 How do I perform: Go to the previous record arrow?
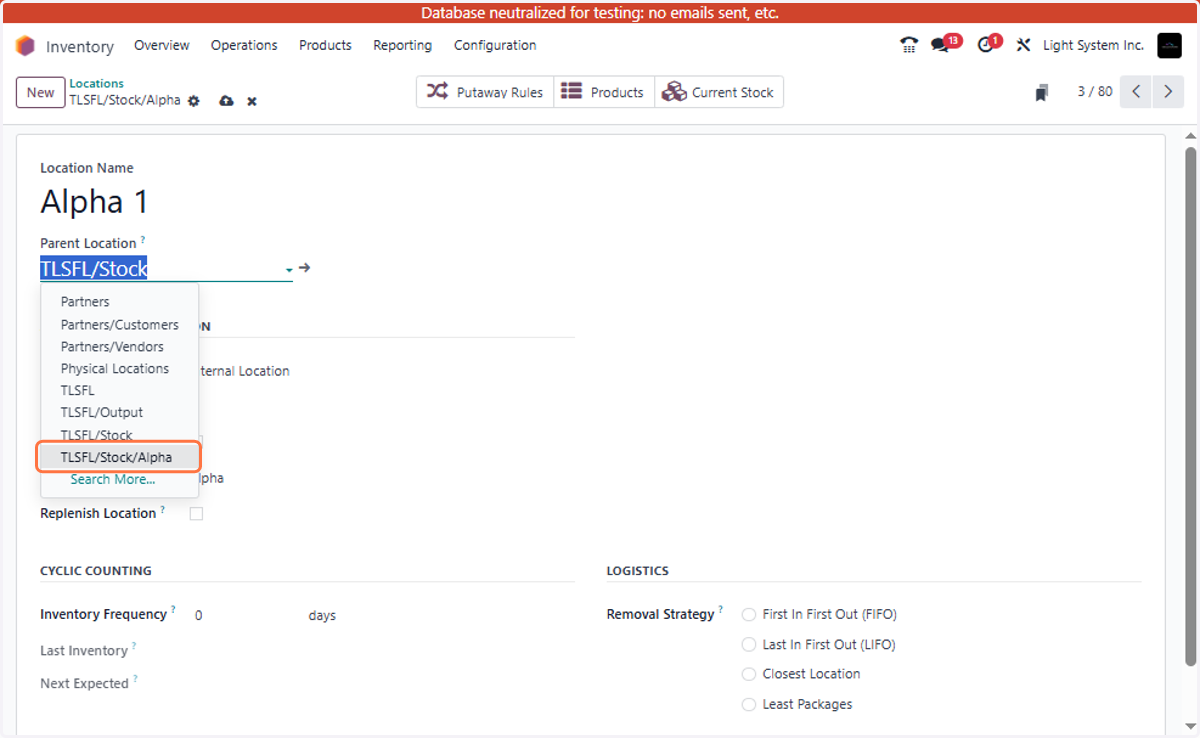coord(1136,92)
